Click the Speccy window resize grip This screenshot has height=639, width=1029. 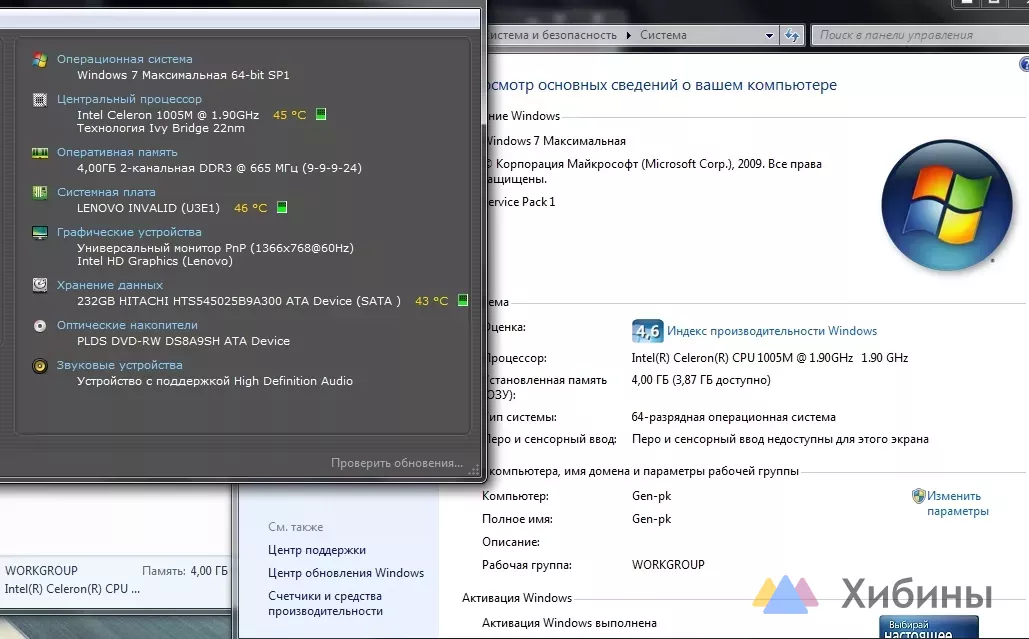(x=474, y=470)
